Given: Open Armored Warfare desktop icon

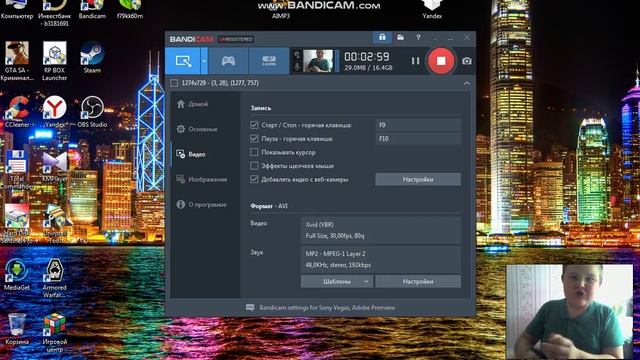Looking at the screenshot, I should click(54, 278).
